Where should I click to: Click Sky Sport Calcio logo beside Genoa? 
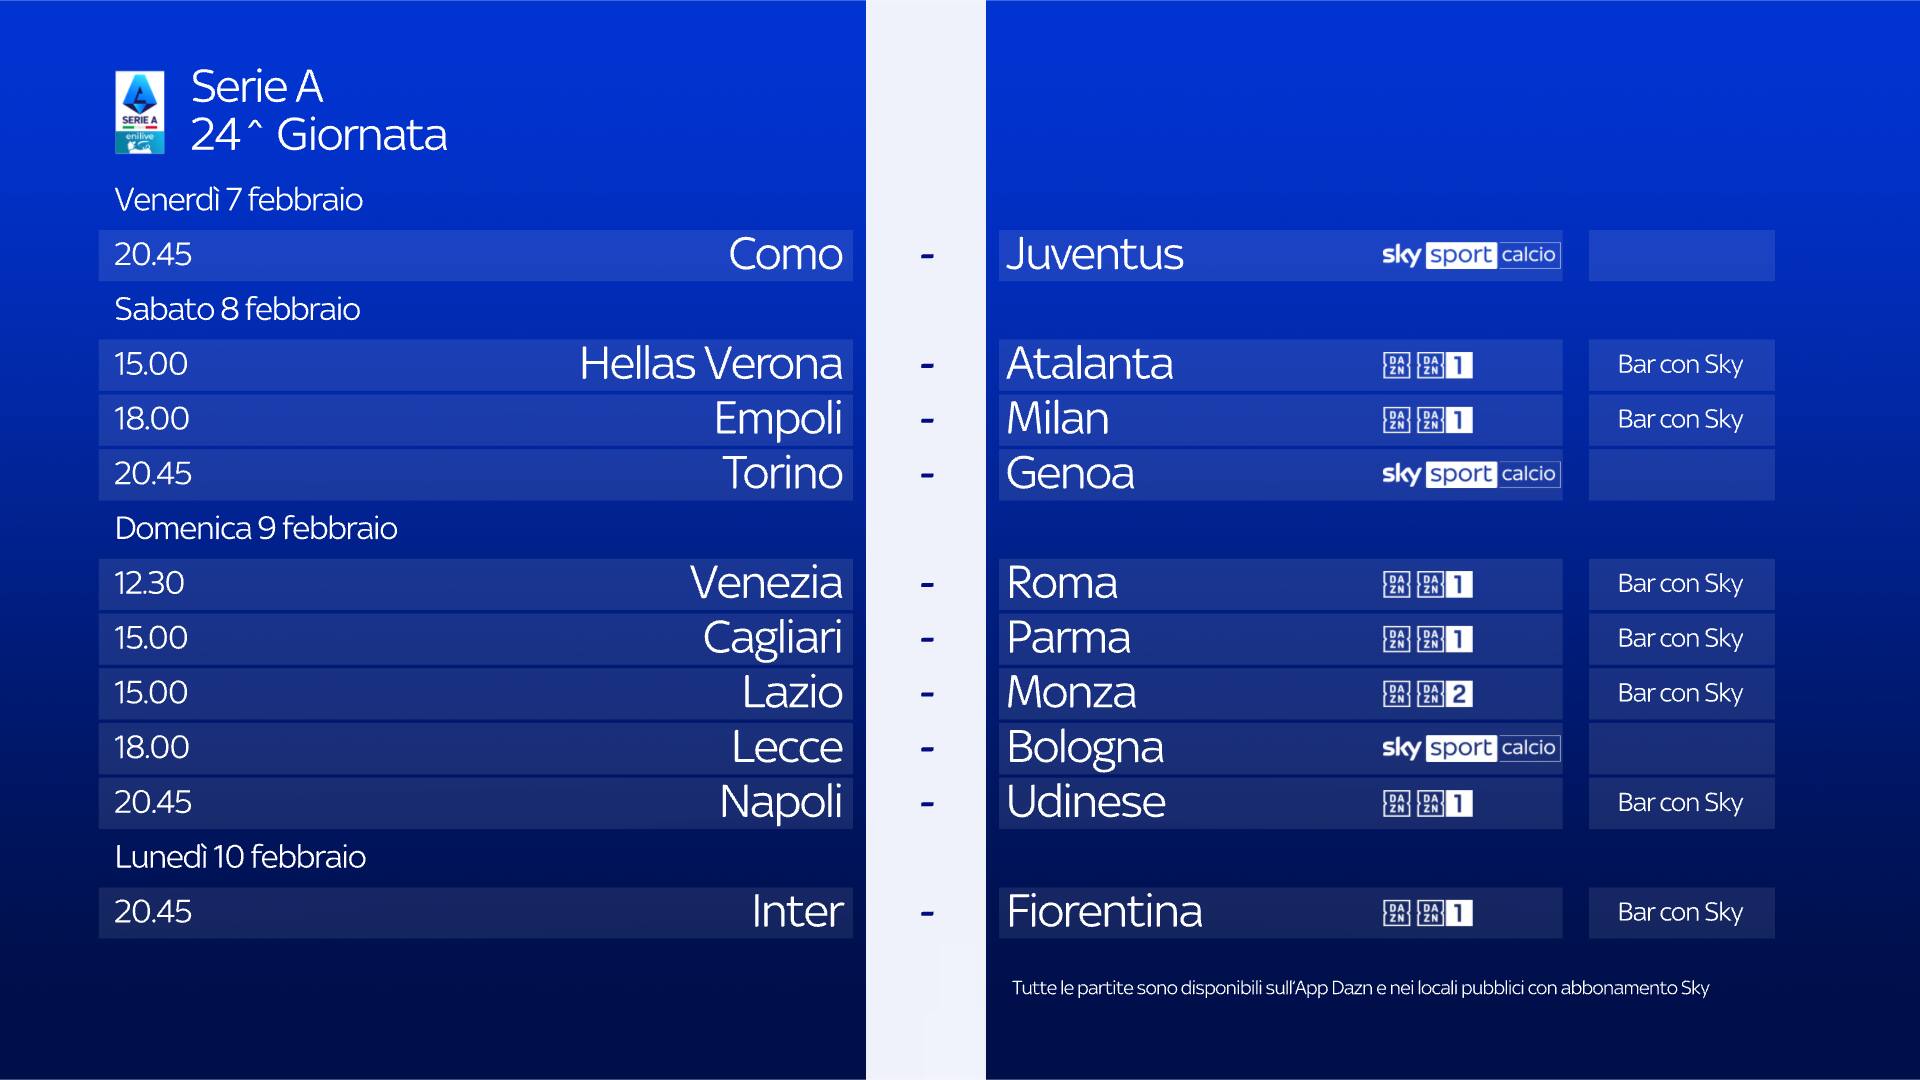(1469, 474)
